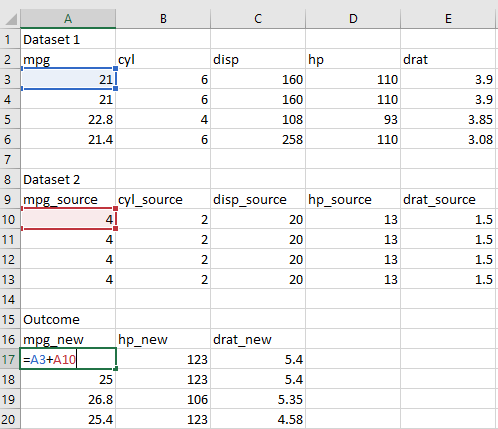Select row 1 header
This screenshot has width=498, height=429.
pyautogui.click(x=10, y=39)
